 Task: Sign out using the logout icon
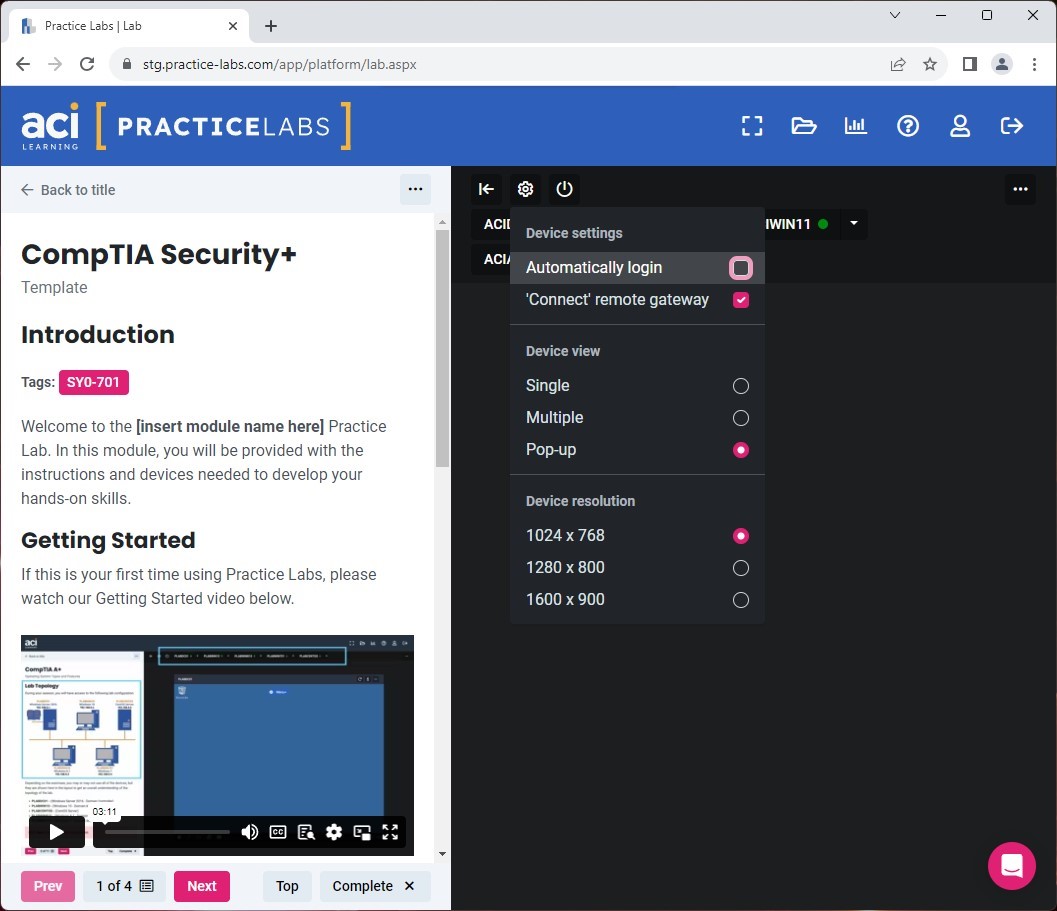click(1011, 126)
